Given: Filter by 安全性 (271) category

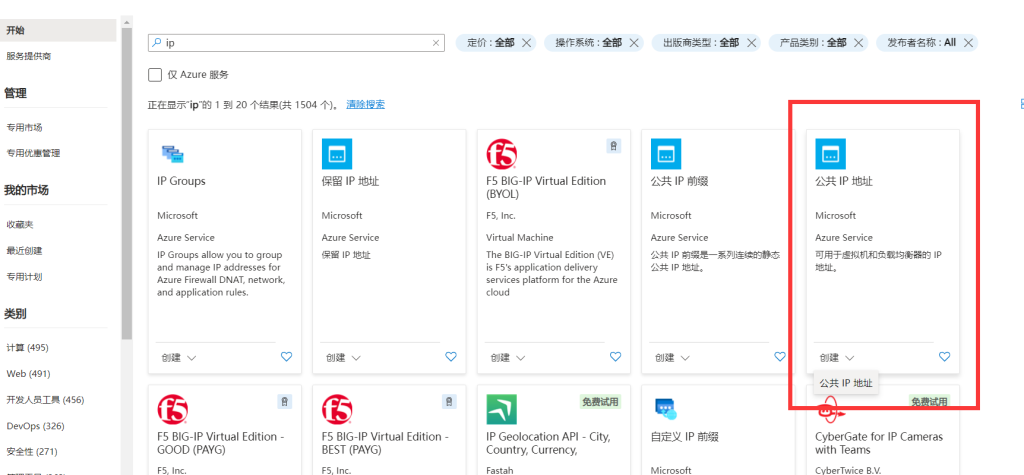Looking at the screenshot, I should pos(32,451).
